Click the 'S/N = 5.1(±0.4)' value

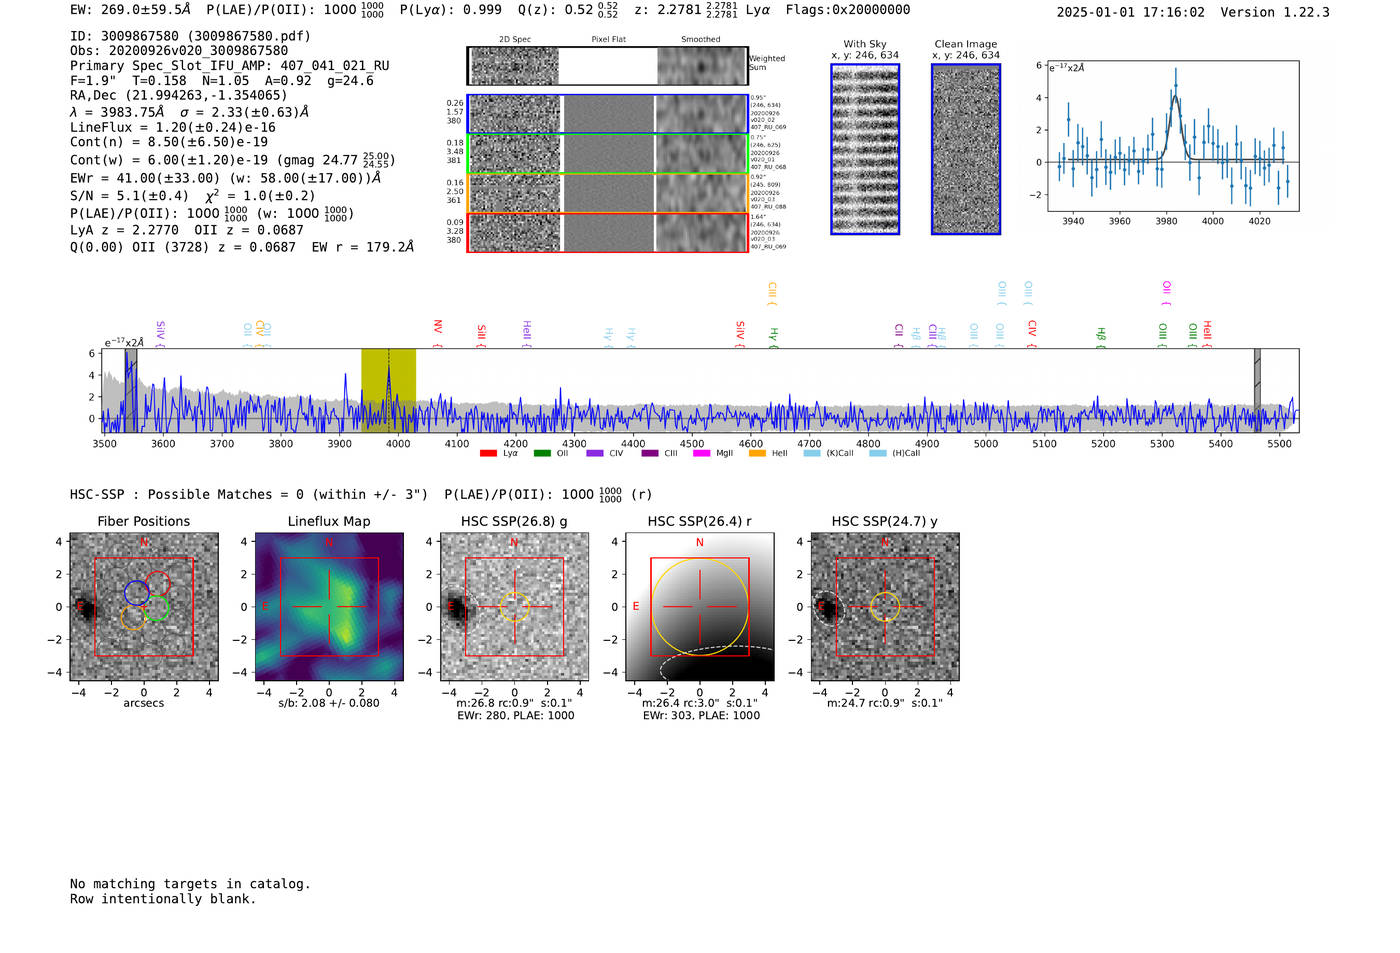click(129, 197)
